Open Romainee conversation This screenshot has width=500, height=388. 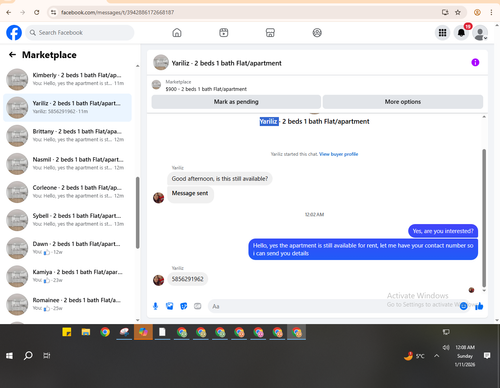coord(67,304)
